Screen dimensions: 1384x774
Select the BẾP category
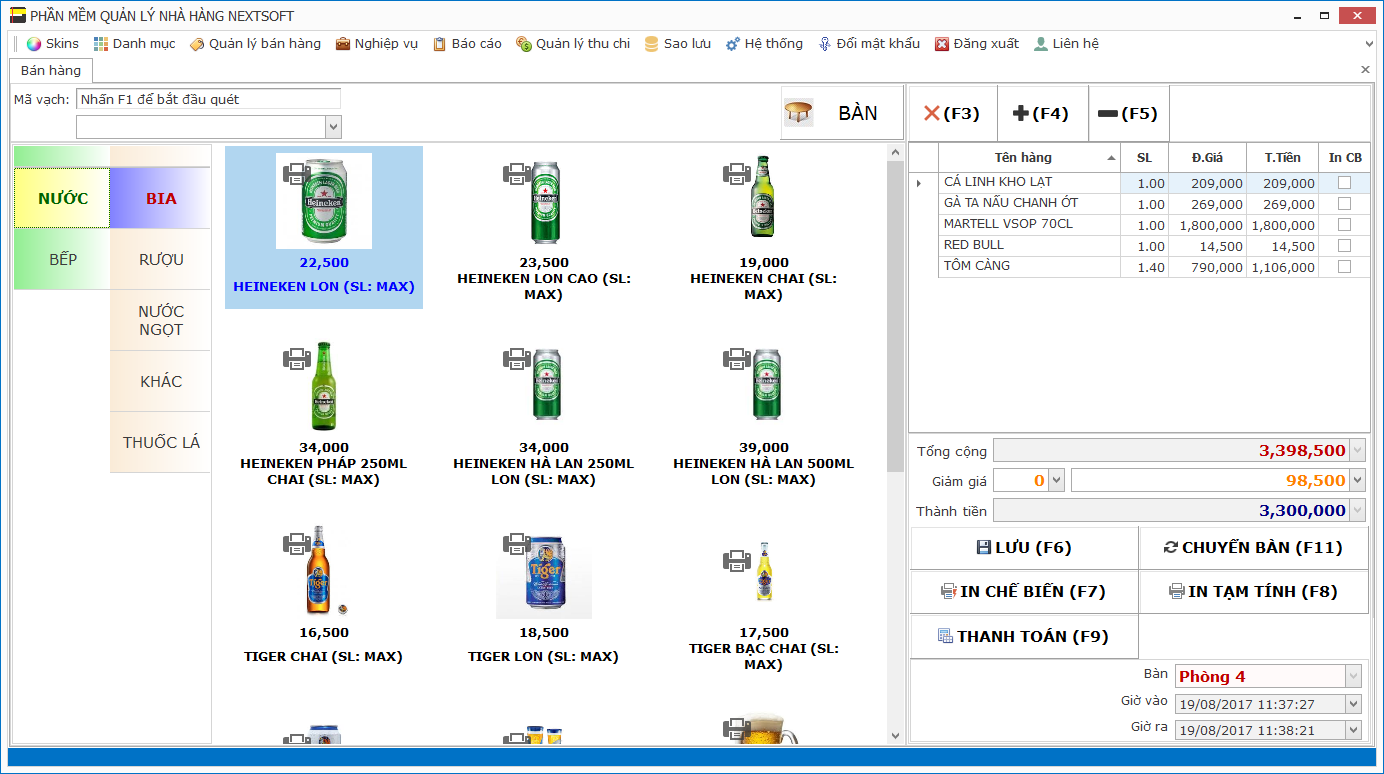(62, 259)
